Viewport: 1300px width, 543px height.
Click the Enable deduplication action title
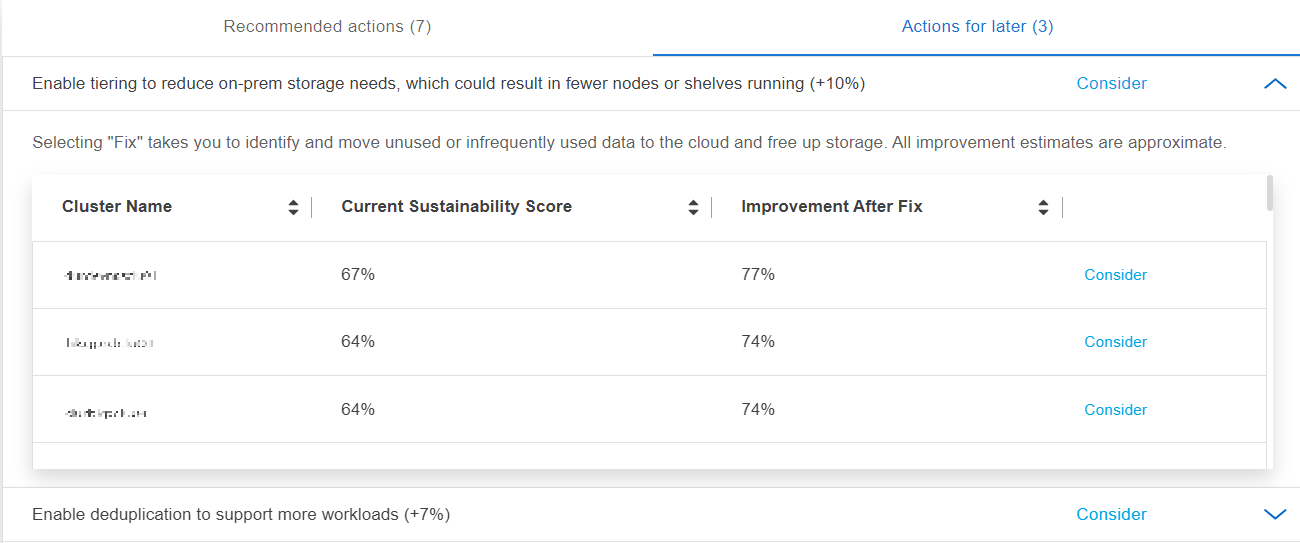[241, 514]
